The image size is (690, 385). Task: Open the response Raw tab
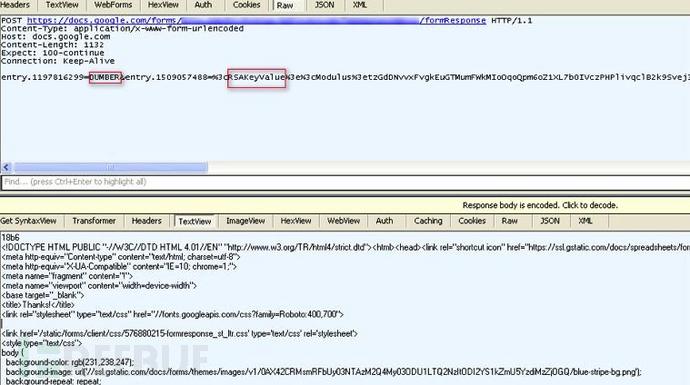tap(510, 221)
